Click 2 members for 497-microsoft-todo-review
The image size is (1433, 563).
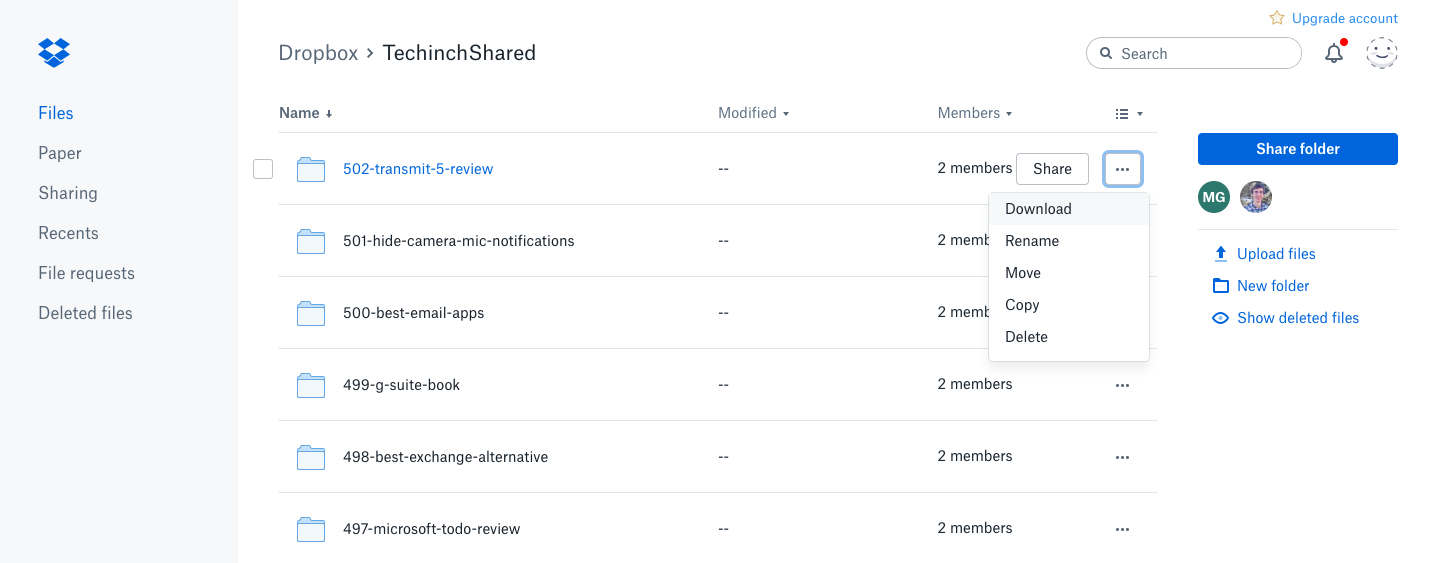(975, 528)
